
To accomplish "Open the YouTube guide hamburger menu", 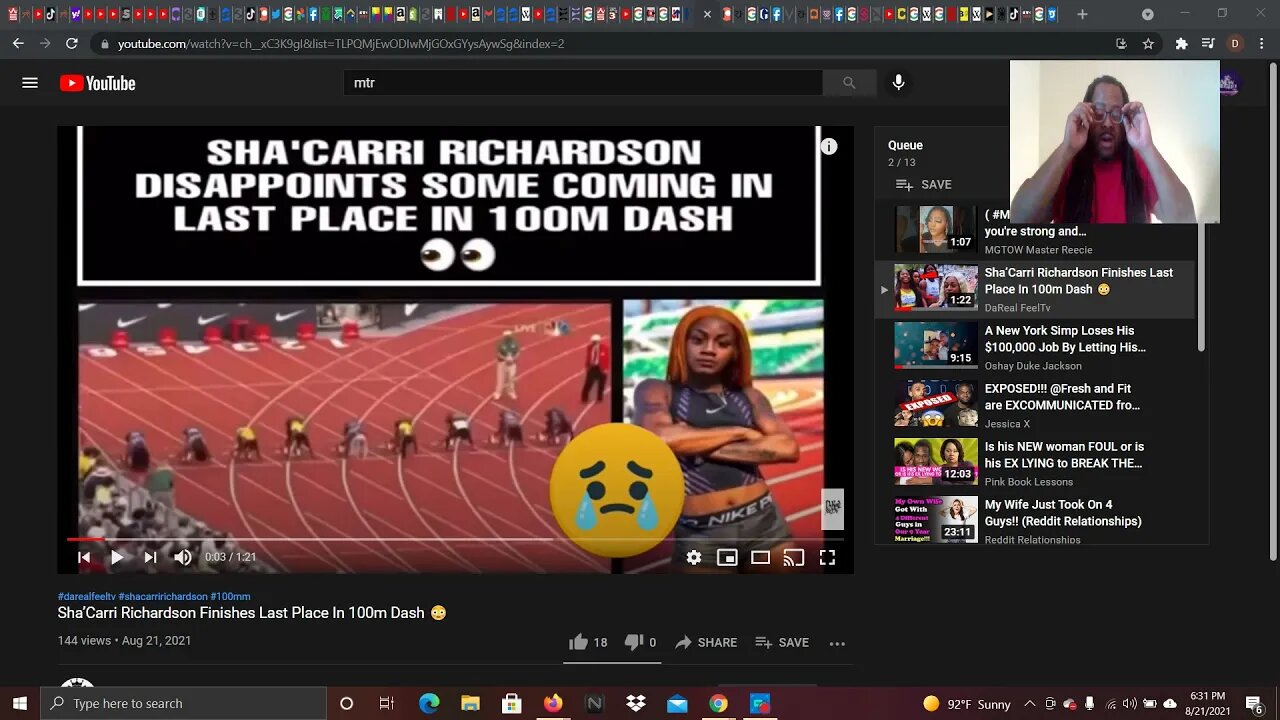I will (30, 83).
